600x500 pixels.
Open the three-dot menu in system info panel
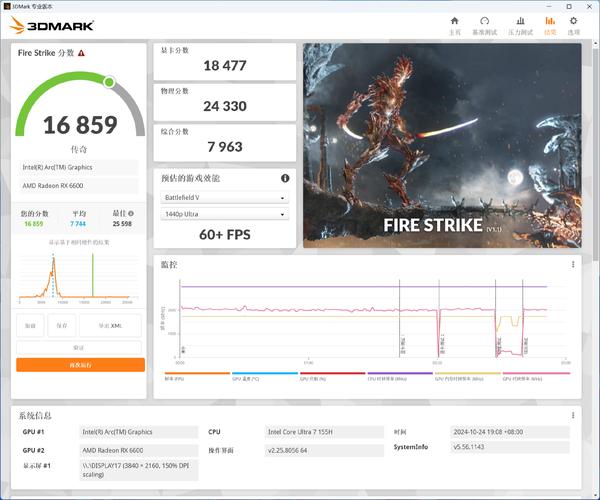(573, 415)
